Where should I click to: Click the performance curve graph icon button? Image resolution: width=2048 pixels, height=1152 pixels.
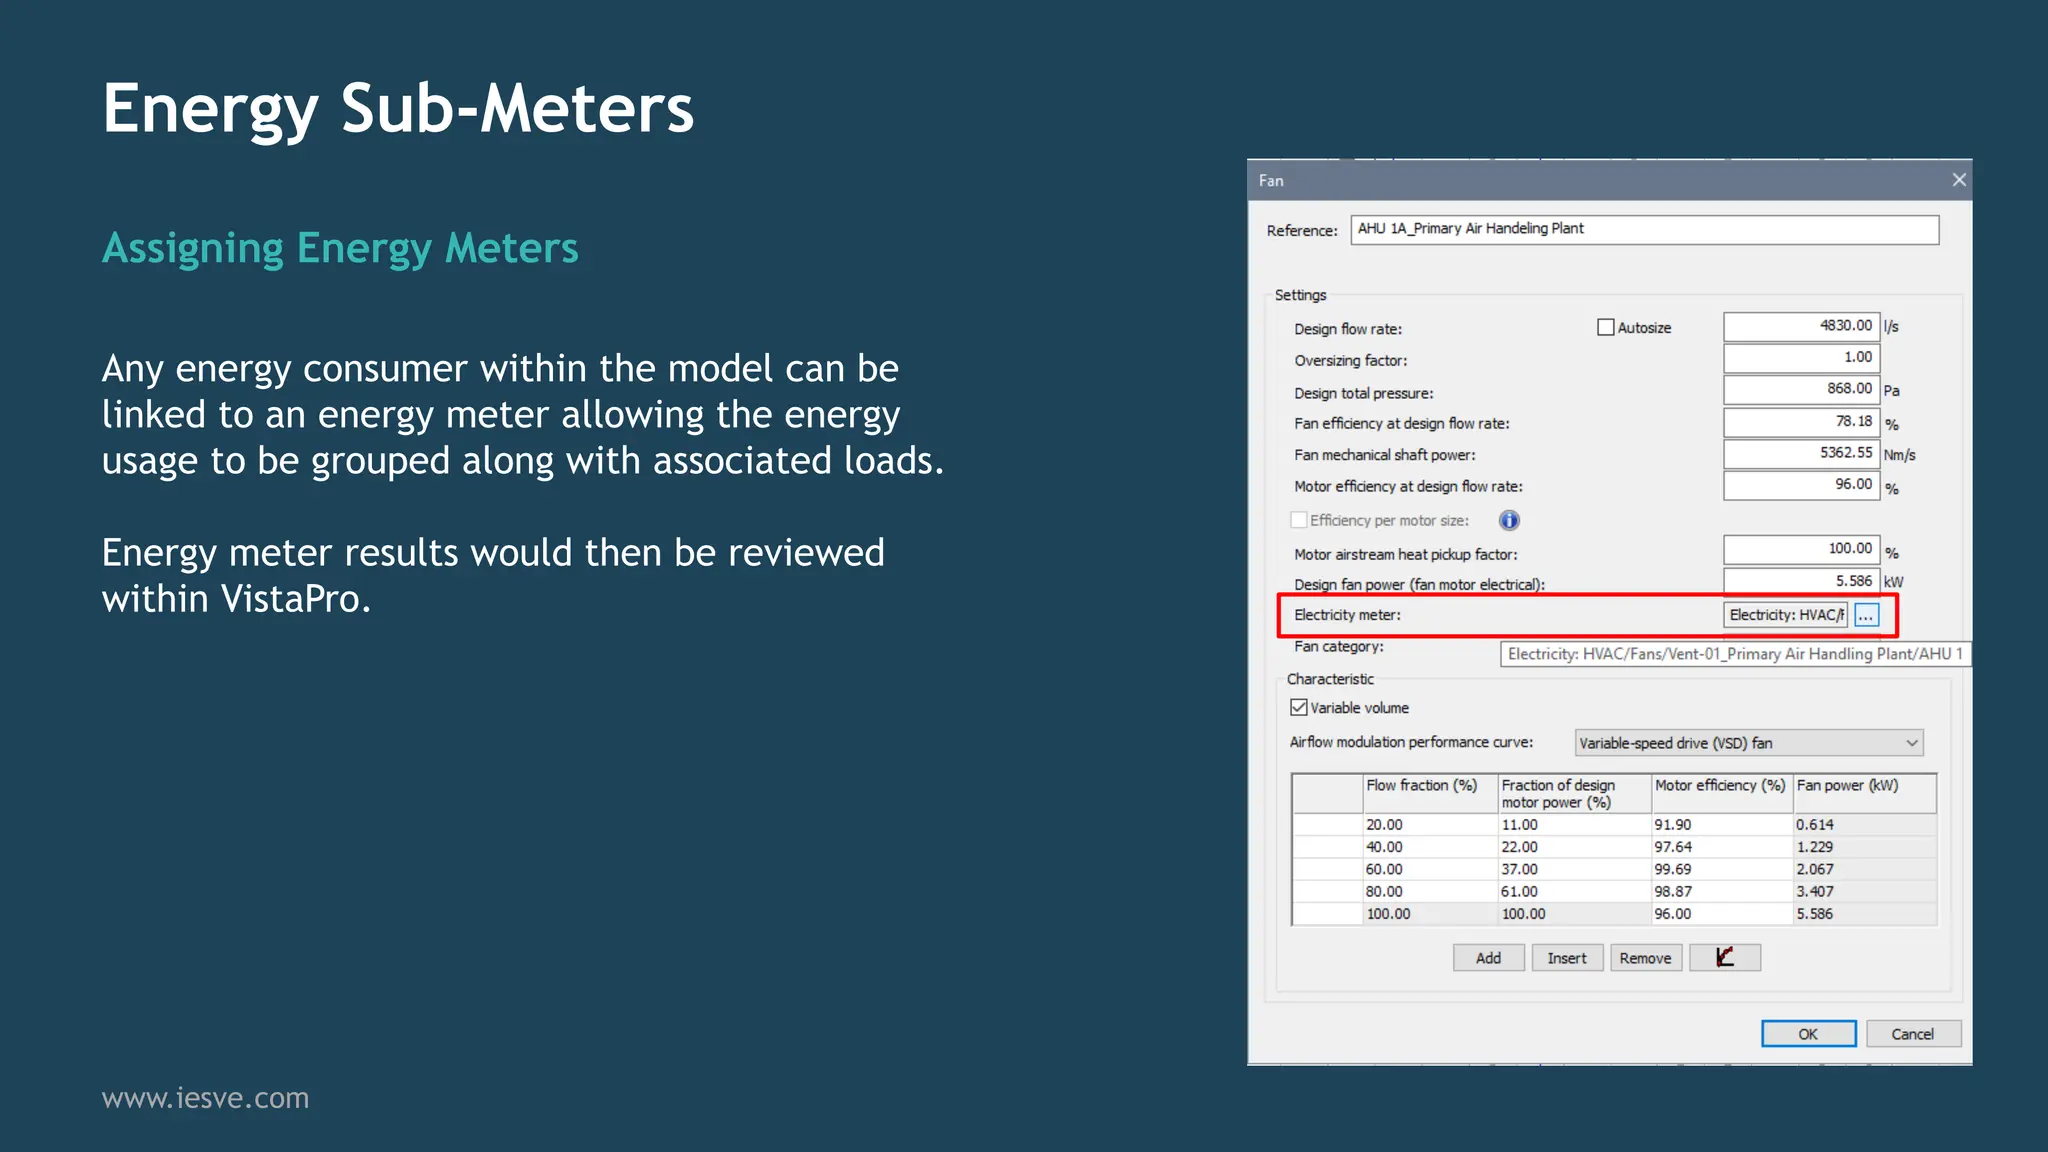pyautogui.click(x=1725, y=958)
